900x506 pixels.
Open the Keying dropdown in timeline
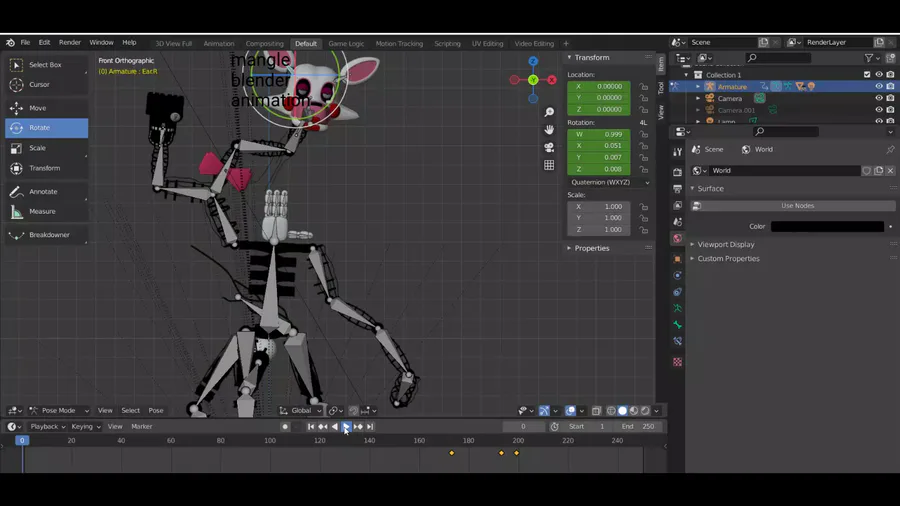86,427
